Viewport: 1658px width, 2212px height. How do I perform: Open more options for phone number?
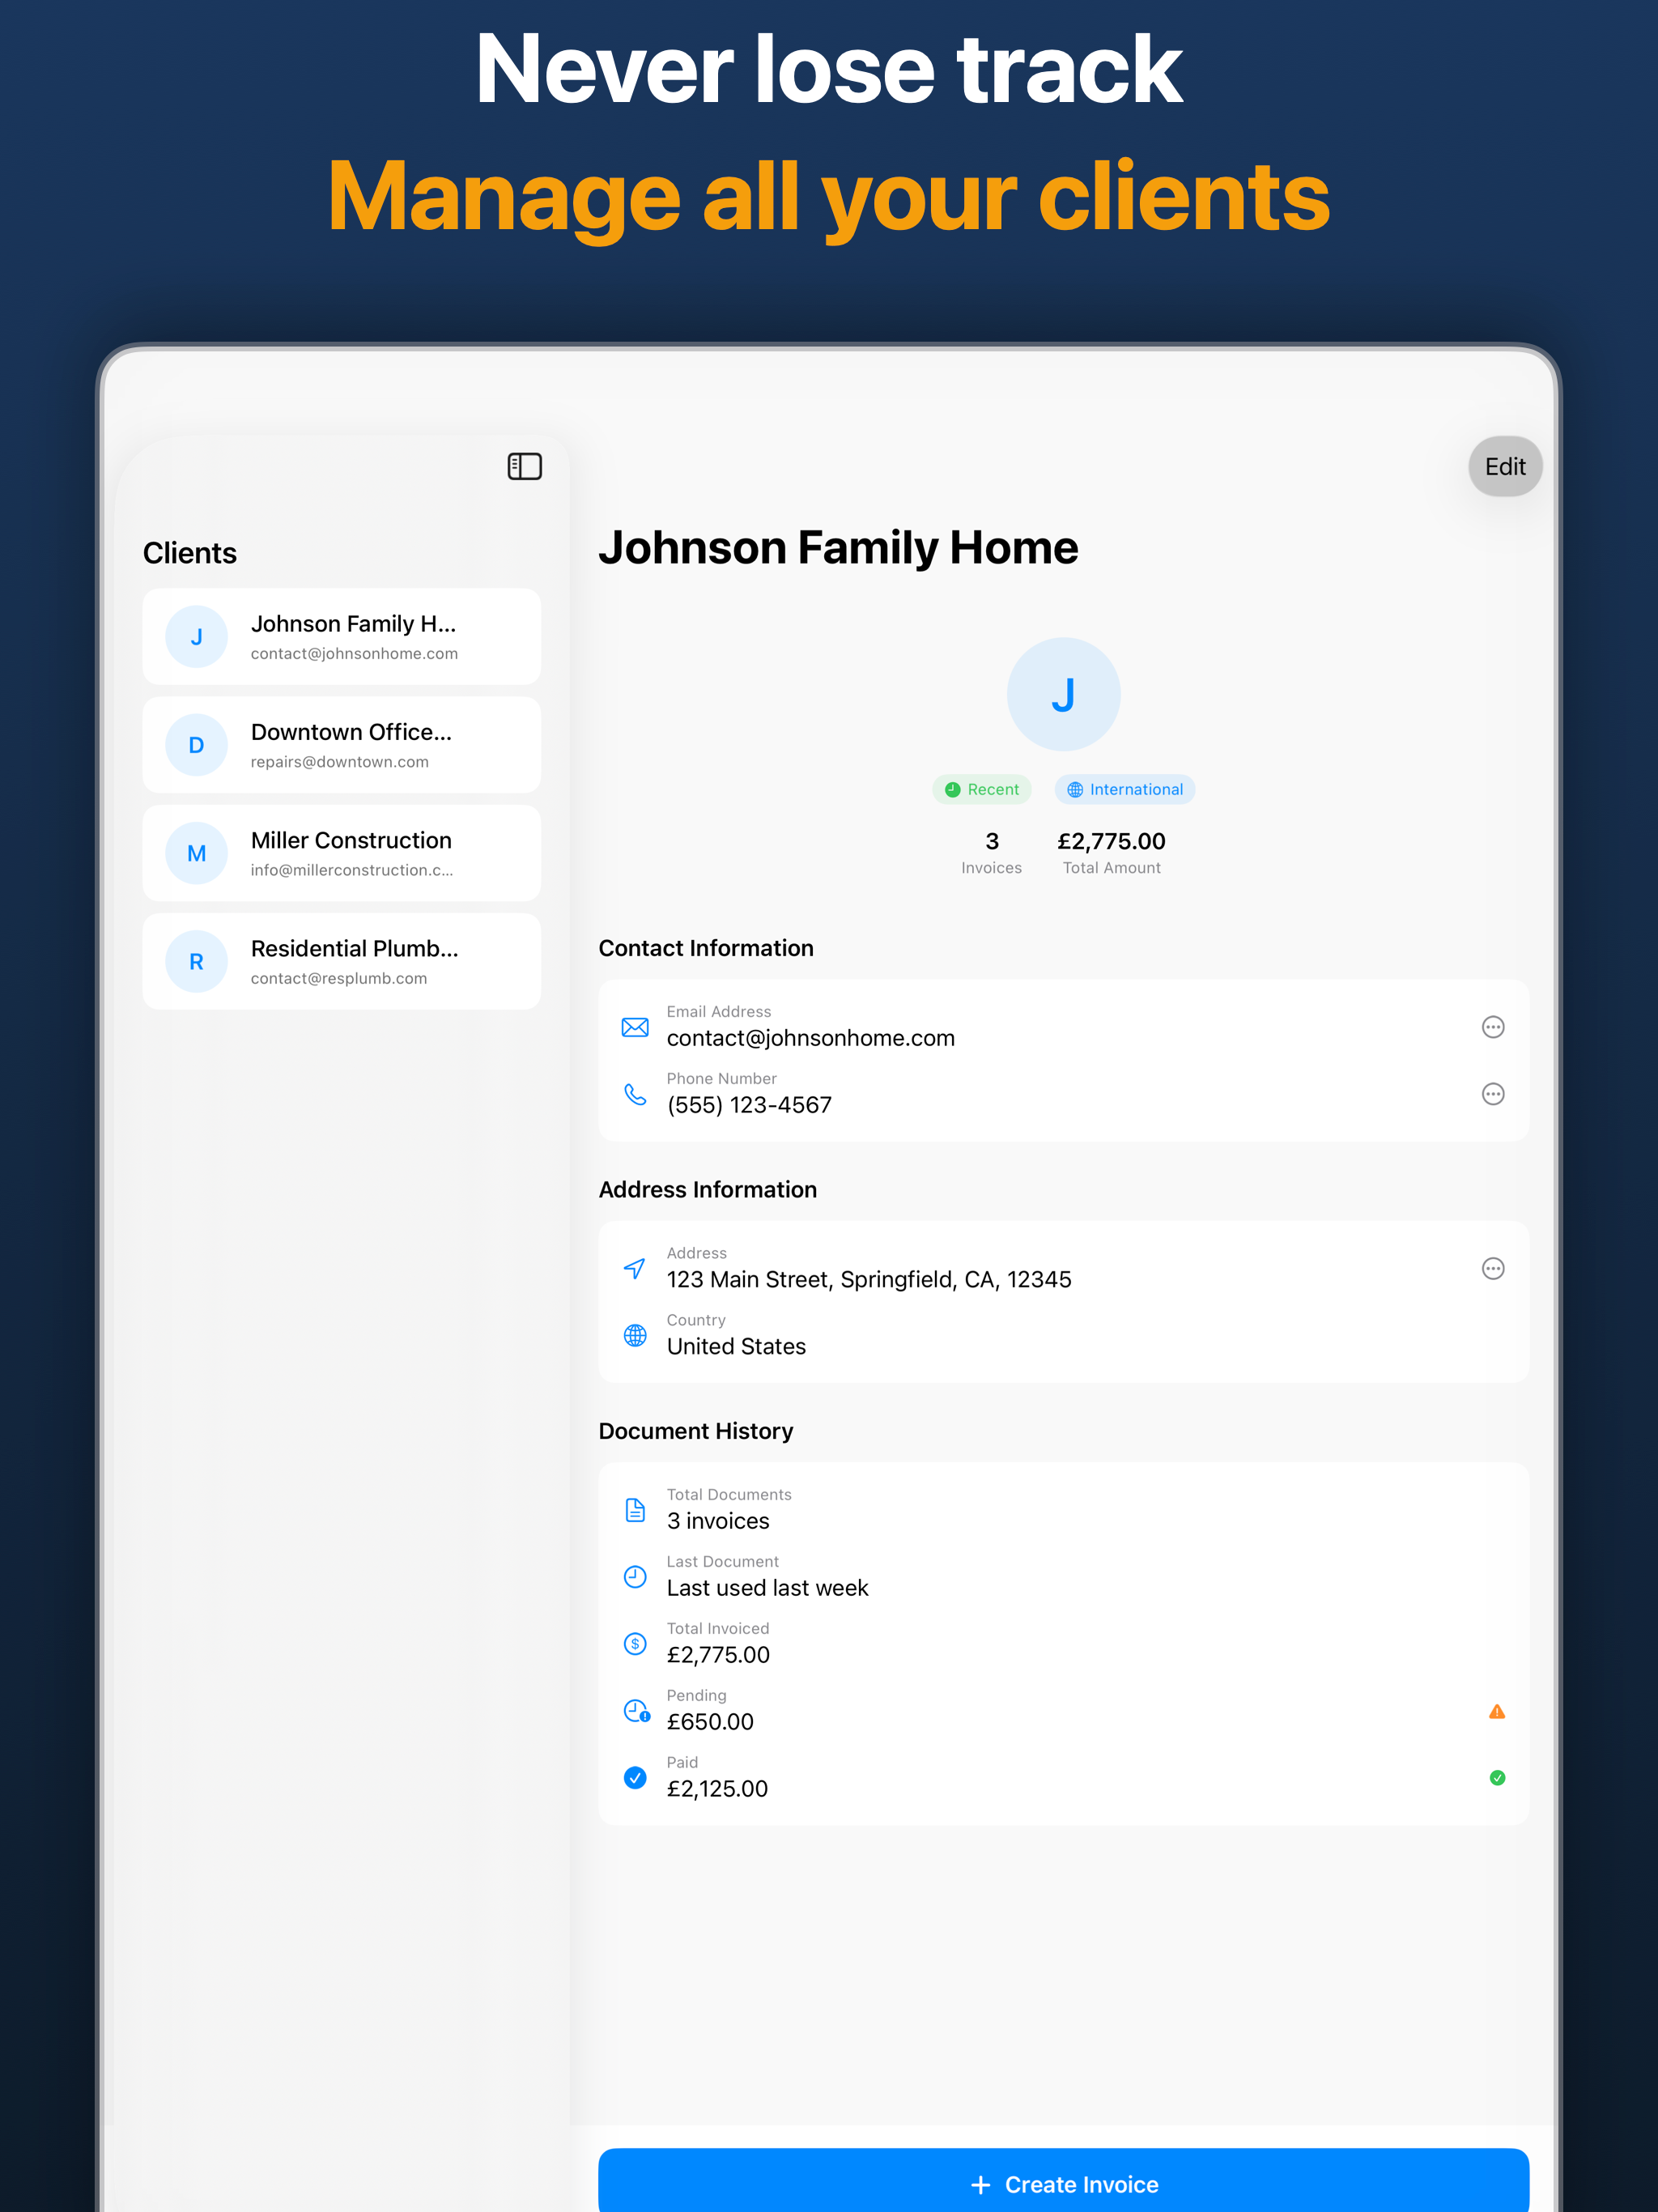pos(1492,1094)
